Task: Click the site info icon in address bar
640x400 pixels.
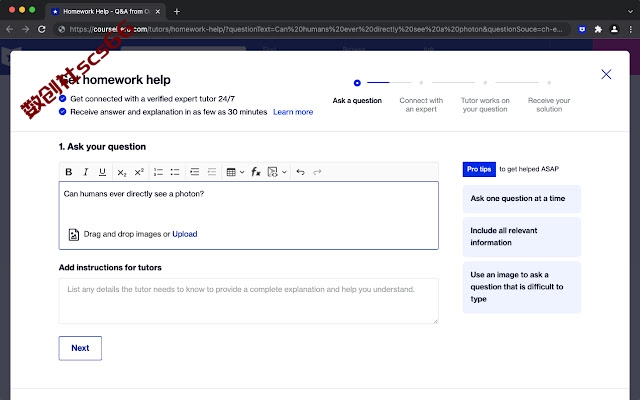Action: click(x=62, y=29)
